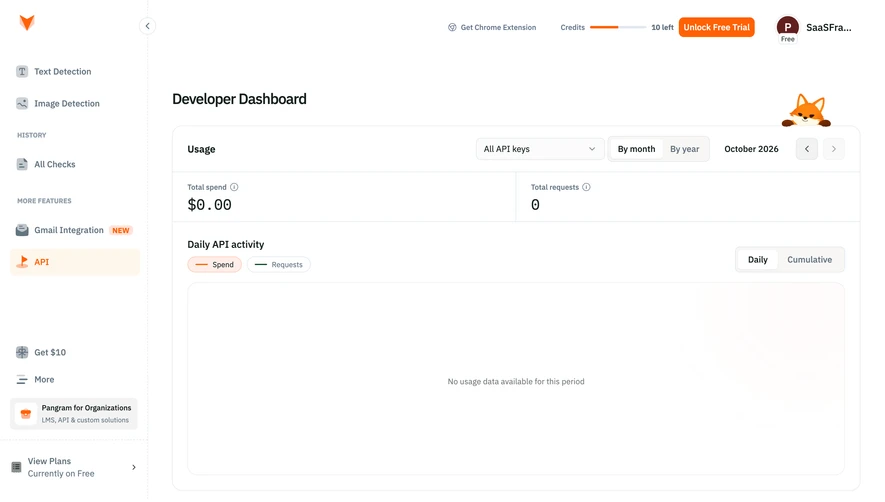Viewport: 885px width, 502px height.
Task: Select the API sidebar item
Action: [75, 262]
